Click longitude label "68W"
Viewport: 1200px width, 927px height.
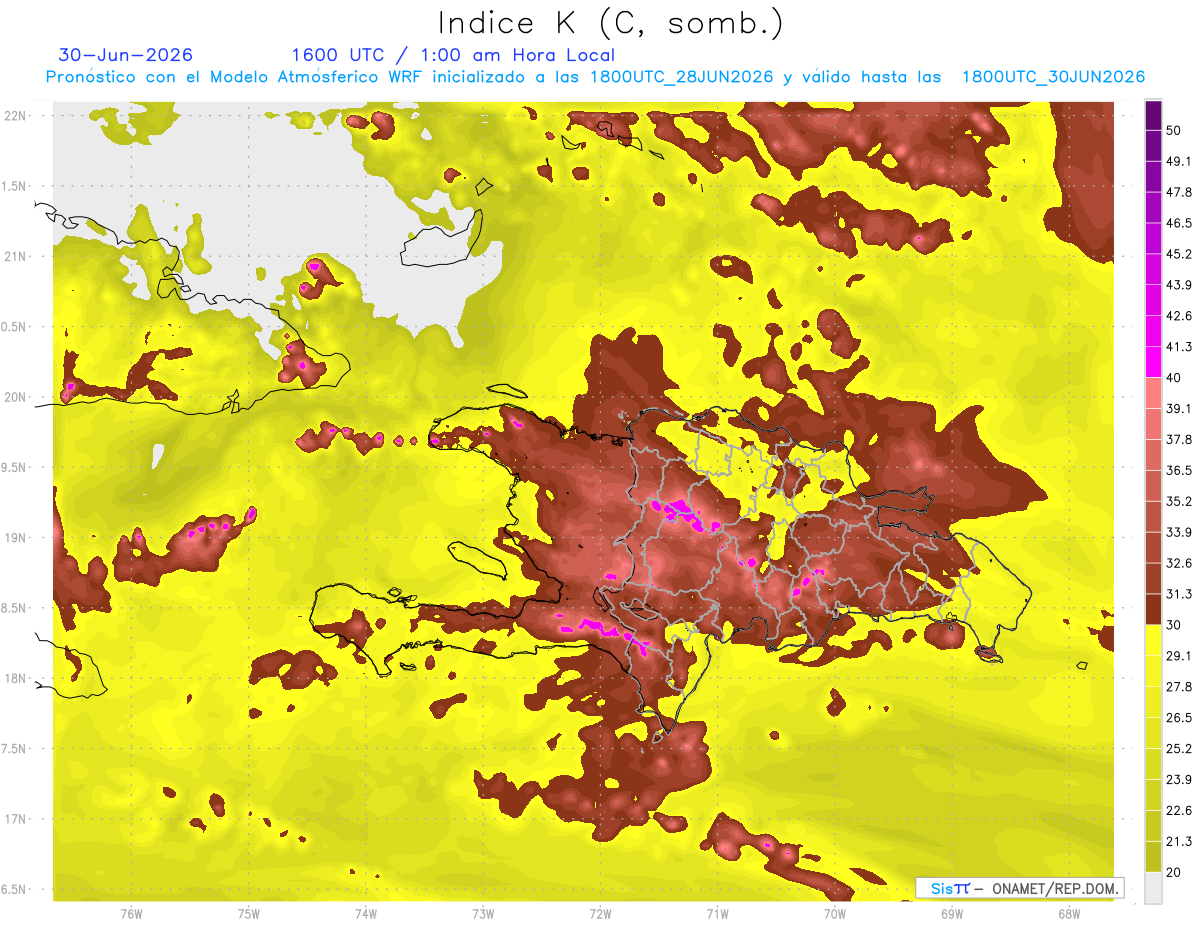pyautogui.click(x=1069, y=913)
